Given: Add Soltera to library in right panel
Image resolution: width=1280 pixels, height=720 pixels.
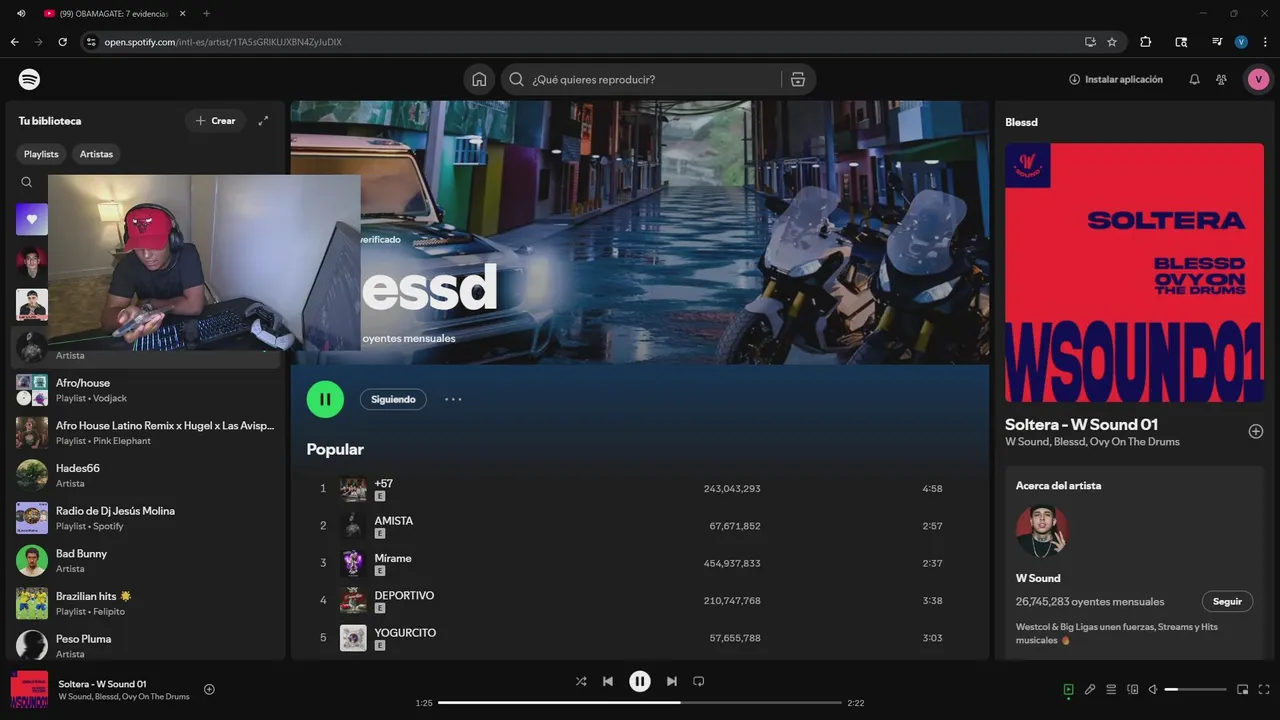Looking at the screenshot, I should [1256, 431].
